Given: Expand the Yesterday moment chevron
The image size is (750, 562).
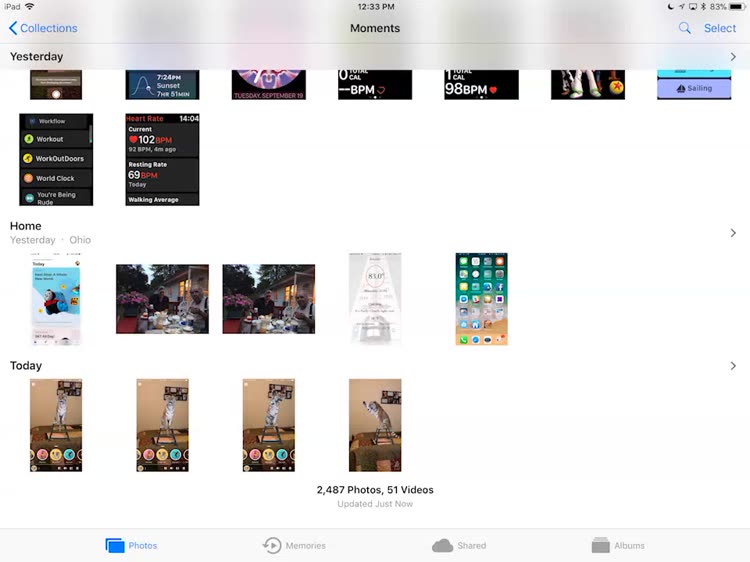Looking at the screenshot, I should point(733,57).
